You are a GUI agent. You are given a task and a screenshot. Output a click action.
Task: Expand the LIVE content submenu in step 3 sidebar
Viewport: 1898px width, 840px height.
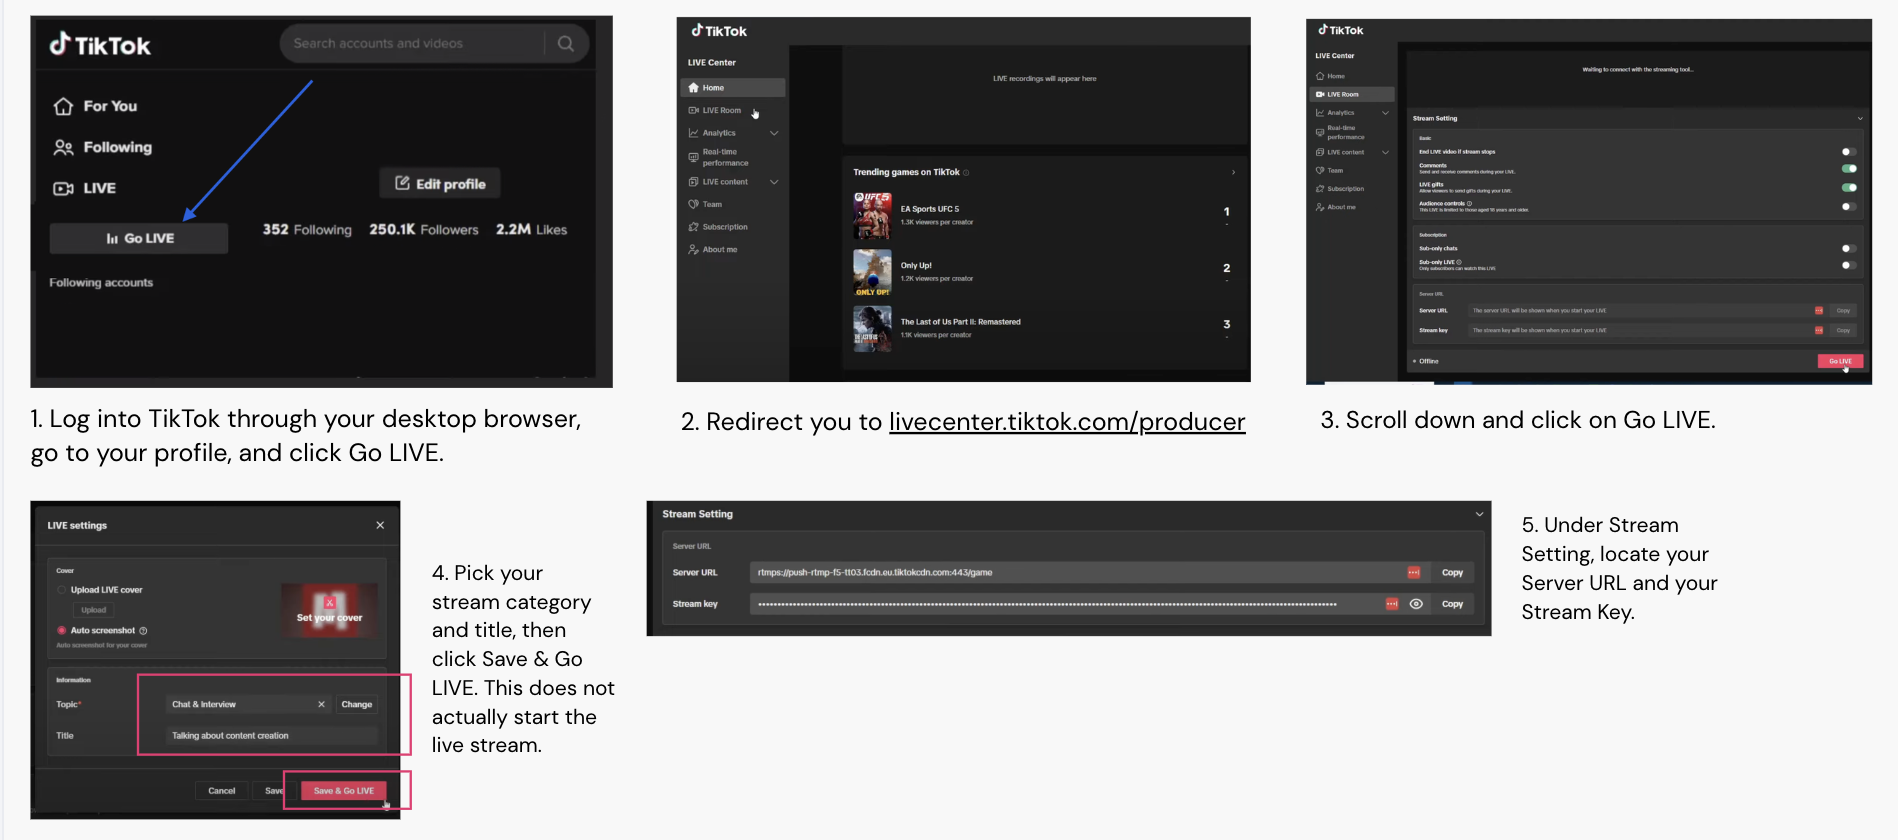tap(1385, 153)
